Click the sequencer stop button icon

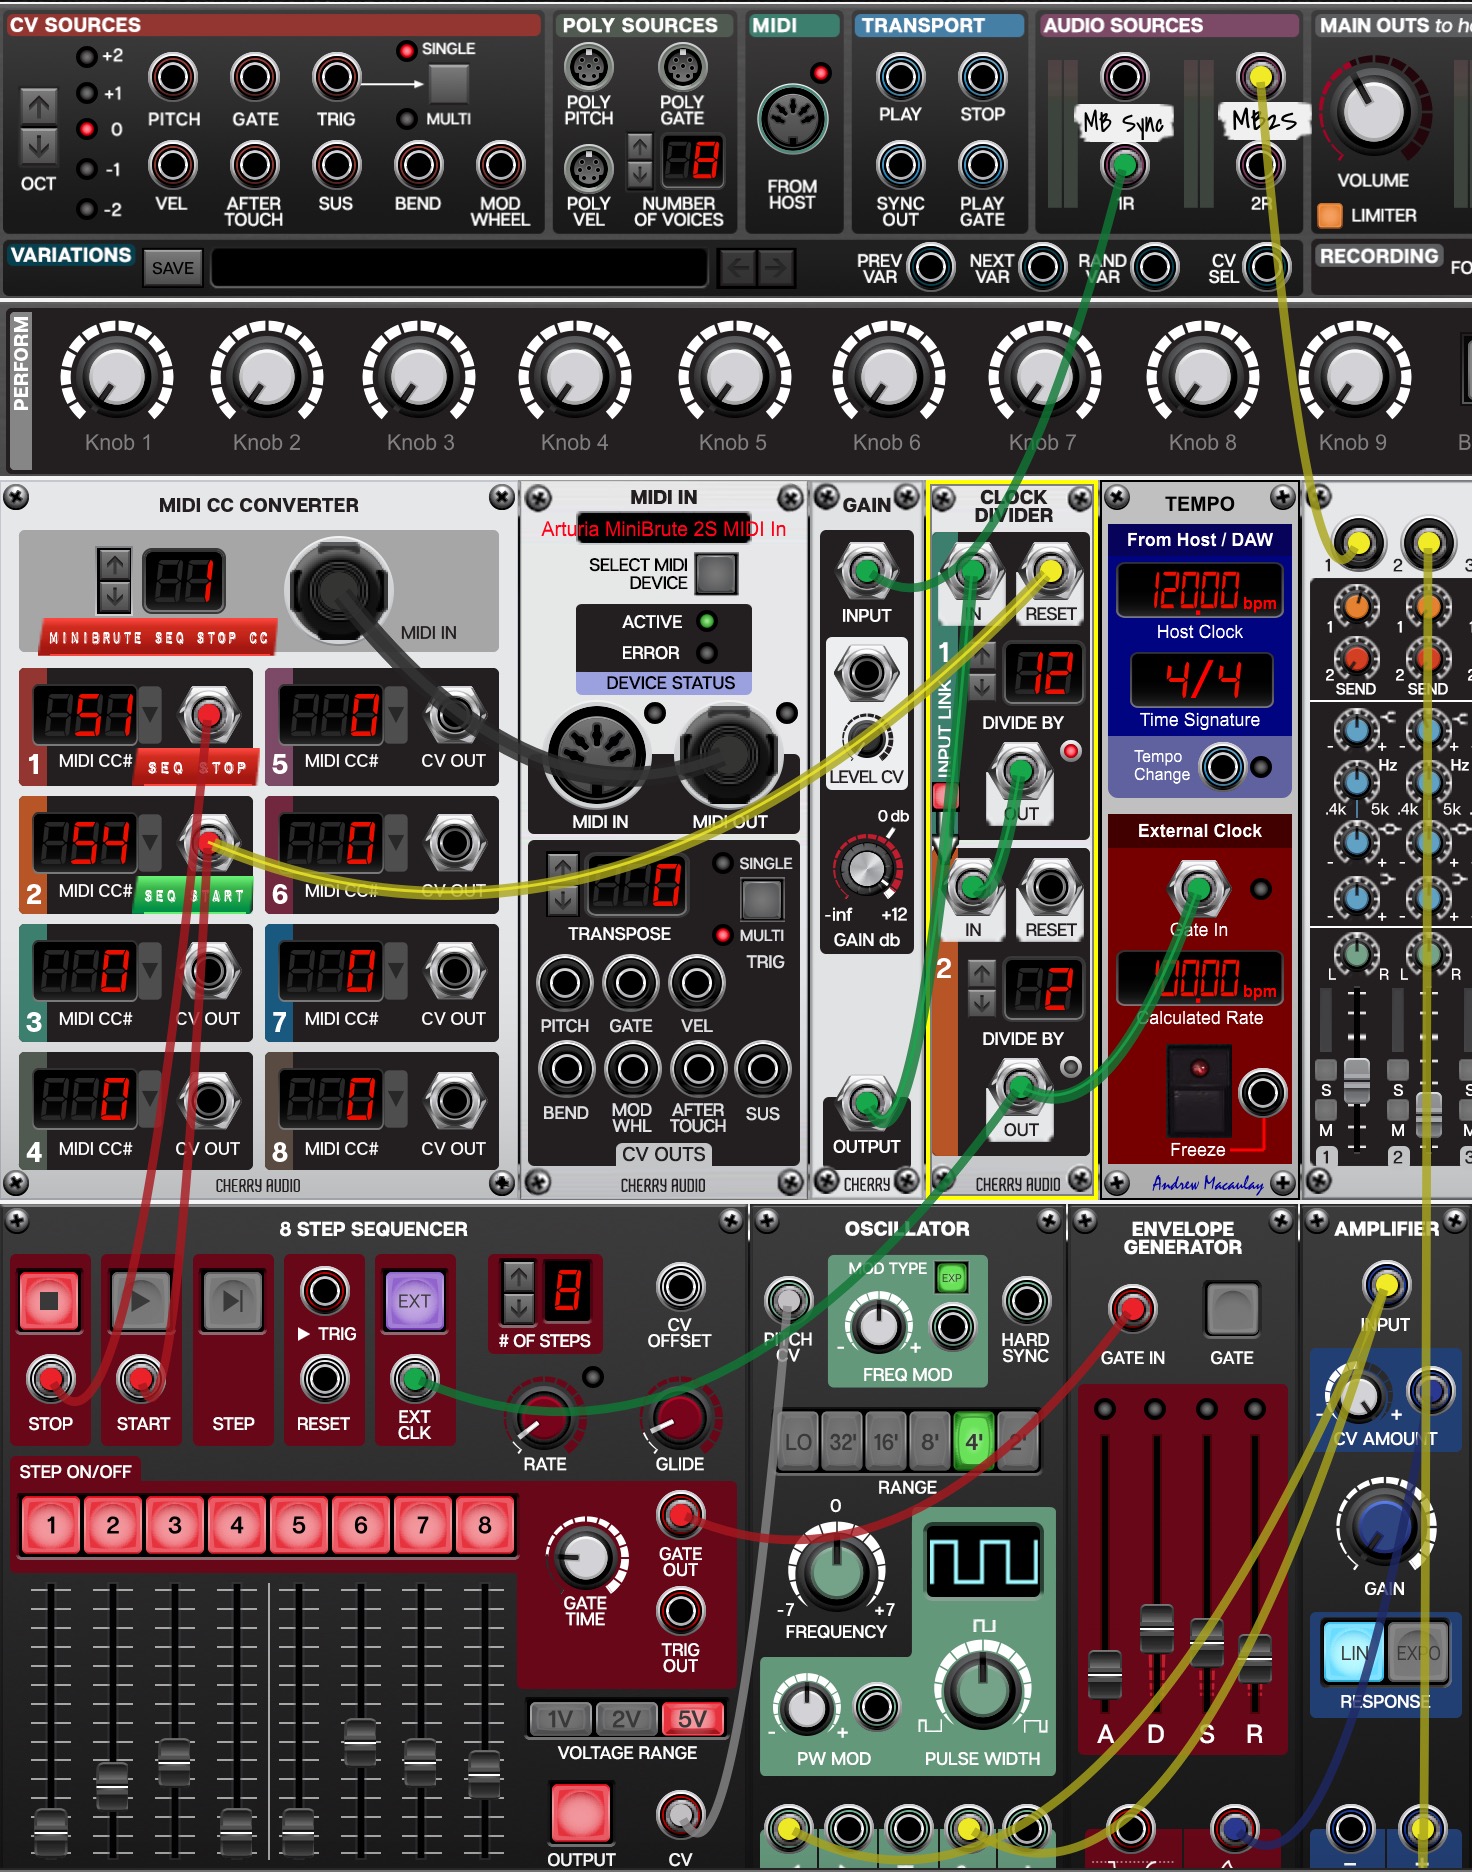pyautogui.click(x=49, y=1301)
